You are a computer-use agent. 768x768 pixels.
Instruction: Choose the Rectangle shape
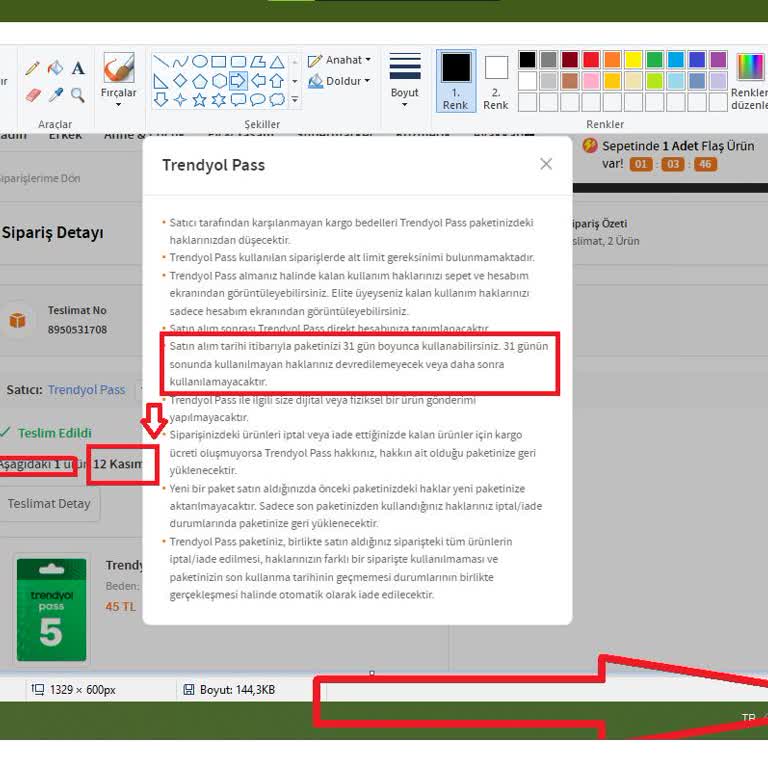coord(219,61)
